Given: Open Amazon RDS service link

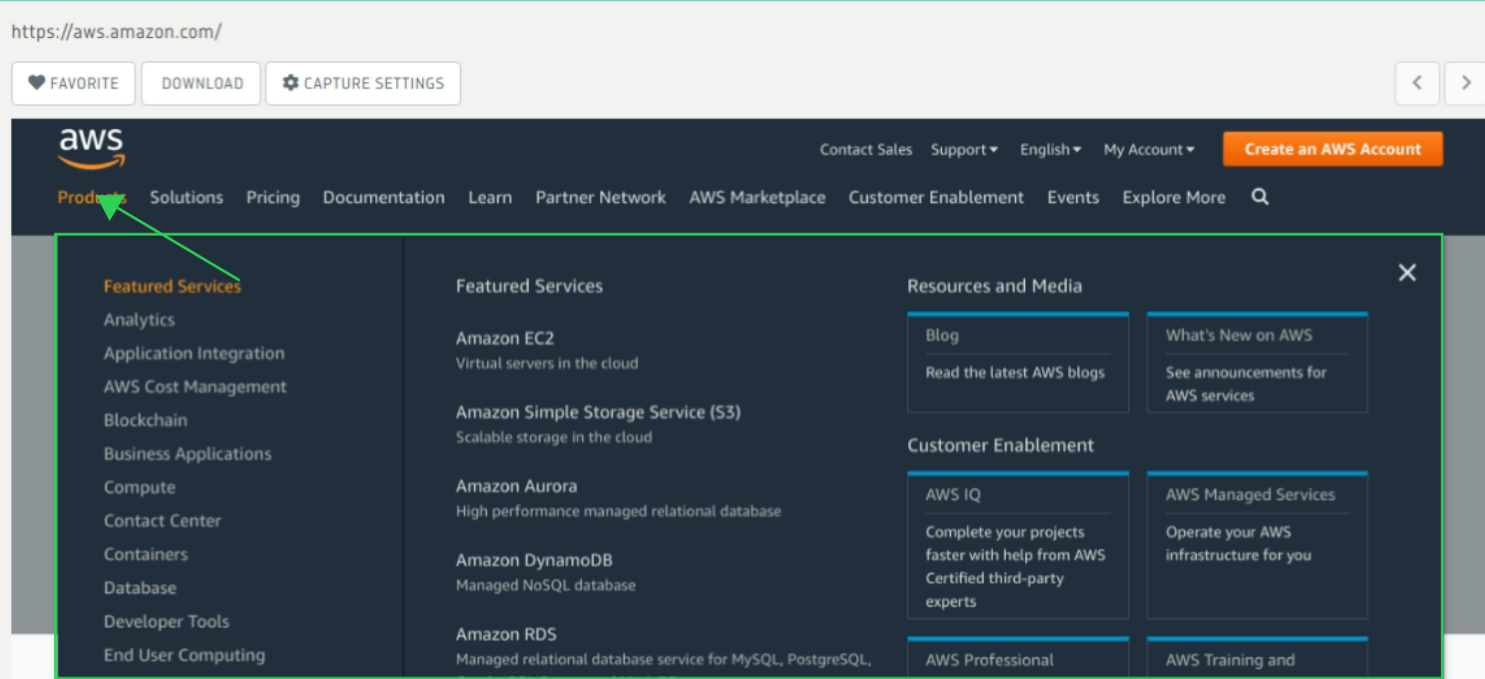Looking at the screenshot, I should (506, 634).
